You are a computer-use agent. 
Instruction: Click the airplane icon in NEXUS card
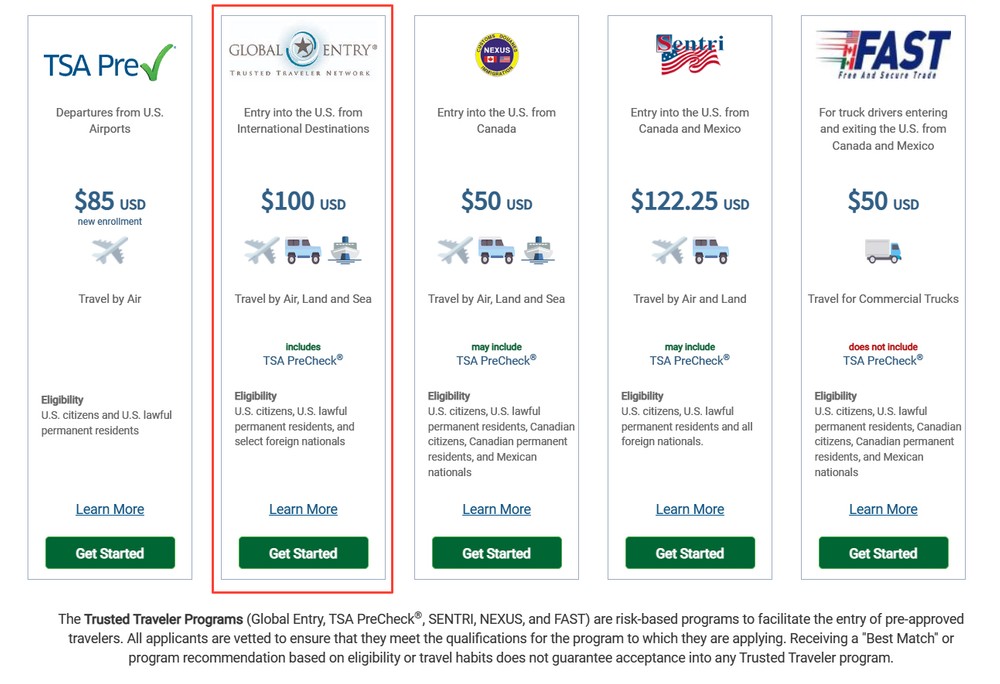click(455, 250)
